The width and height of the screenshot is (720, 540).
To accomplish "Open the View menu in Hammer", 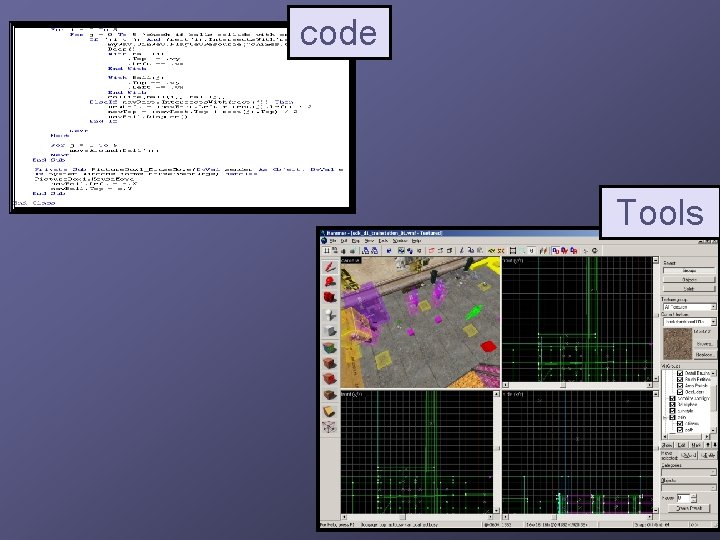I will pyautogui.click(x=369, y=241).
